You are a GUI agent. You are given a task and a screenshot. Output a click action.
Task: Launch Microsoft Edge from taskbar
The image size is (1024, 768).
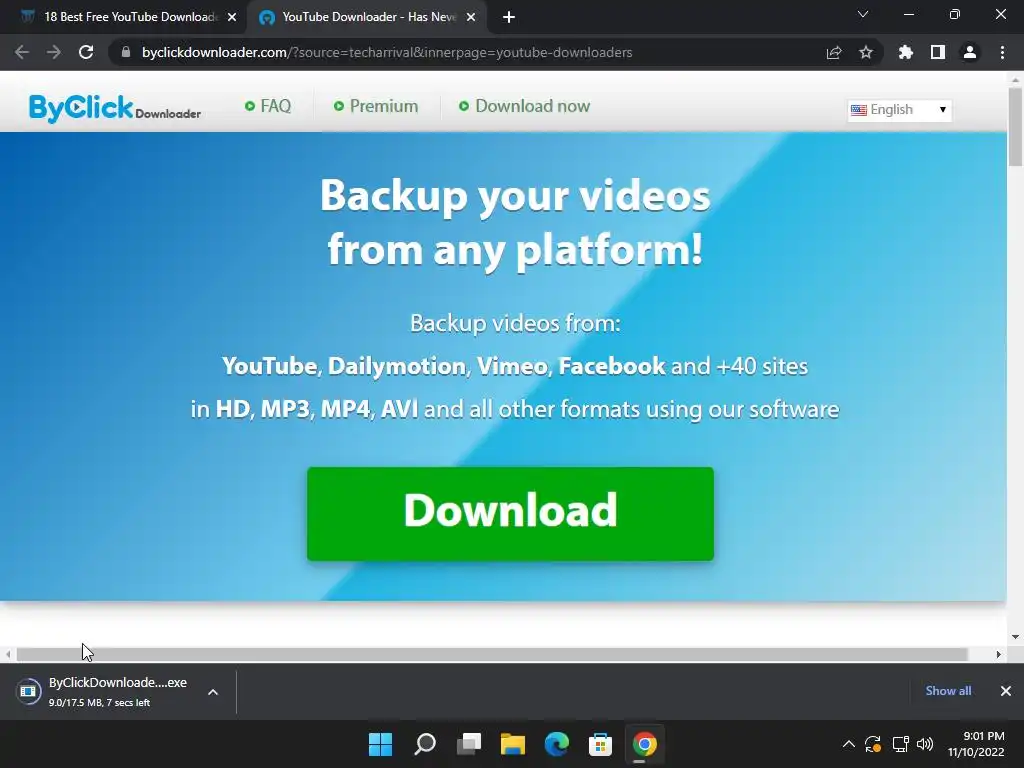[x=556, y=744]
